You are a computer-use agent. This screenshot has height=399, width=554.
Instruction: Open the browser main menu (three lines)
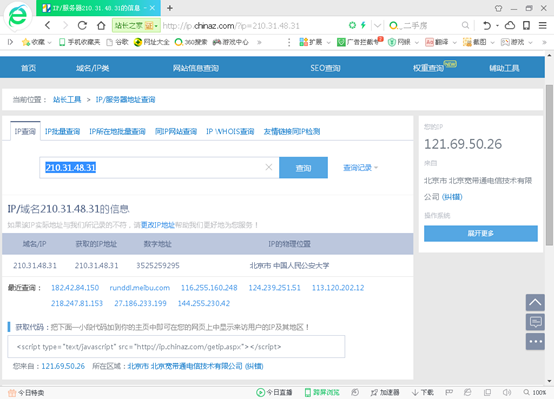click(543, 25)
